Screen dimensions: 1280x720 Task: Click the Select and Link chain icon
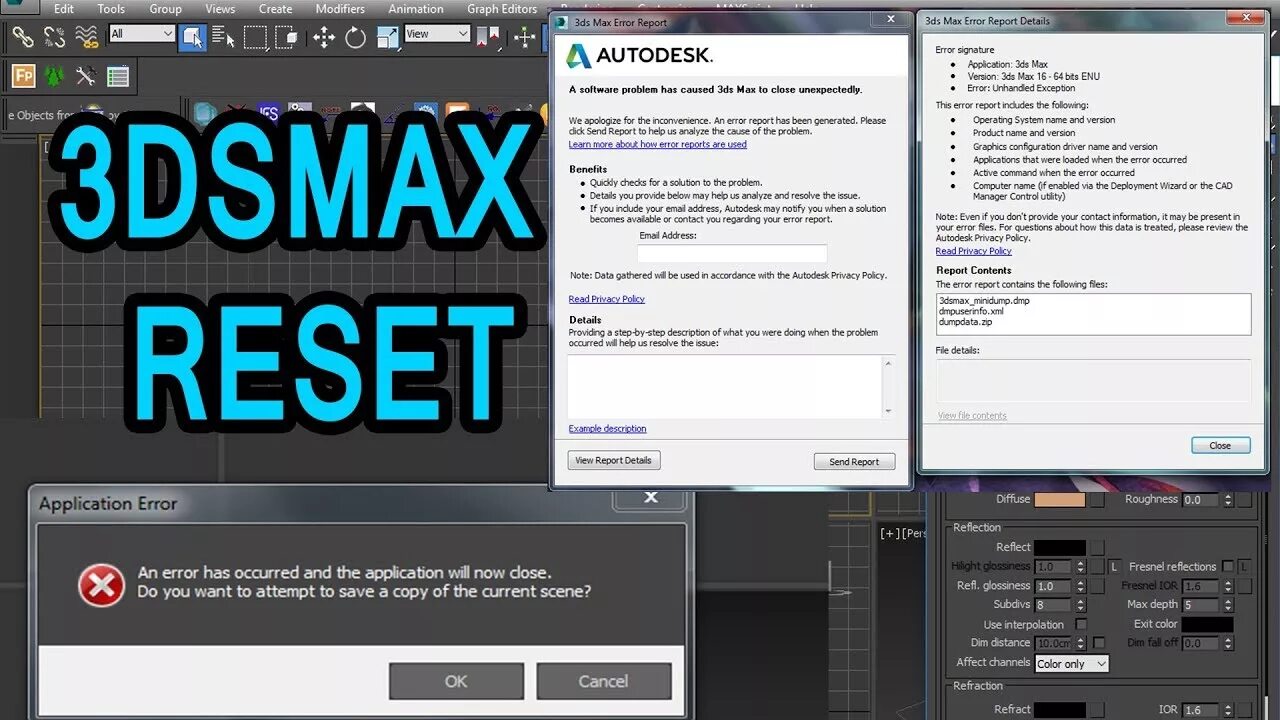click(22, 38)
